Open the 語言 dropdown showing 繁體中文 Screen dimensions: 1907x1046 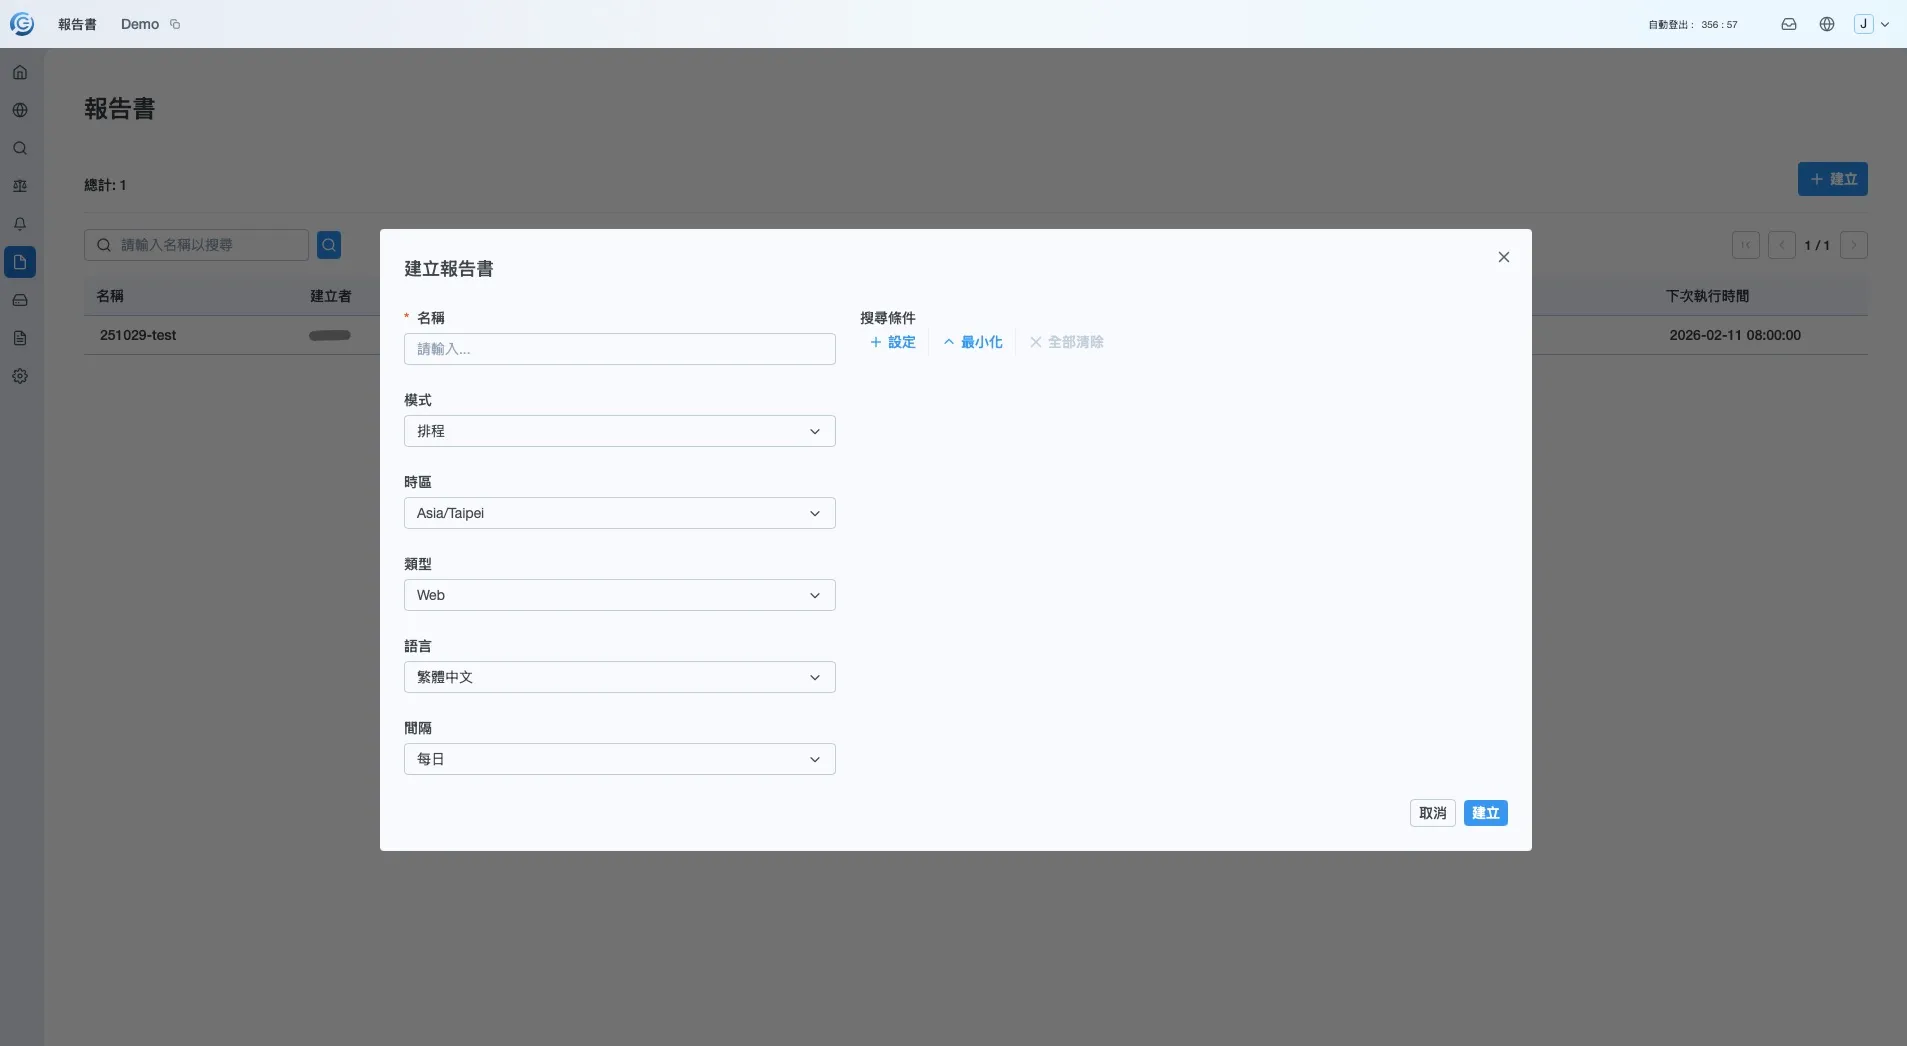(x=620, y=677)
